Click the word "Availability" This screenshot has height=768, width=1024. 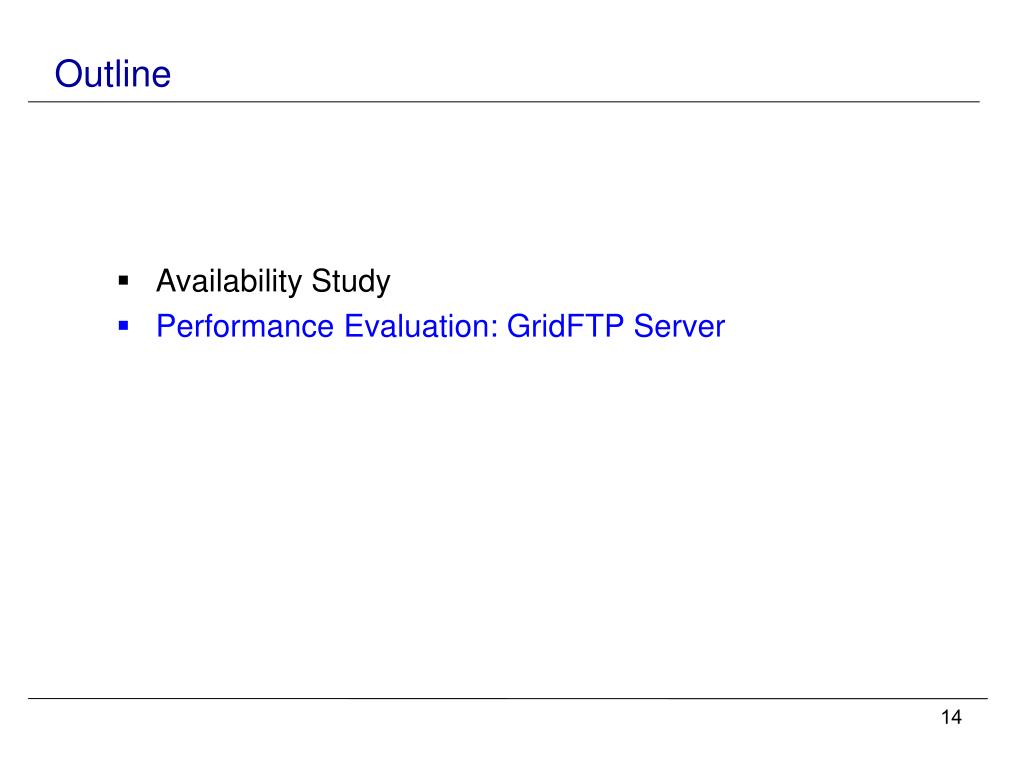point(229,281)
